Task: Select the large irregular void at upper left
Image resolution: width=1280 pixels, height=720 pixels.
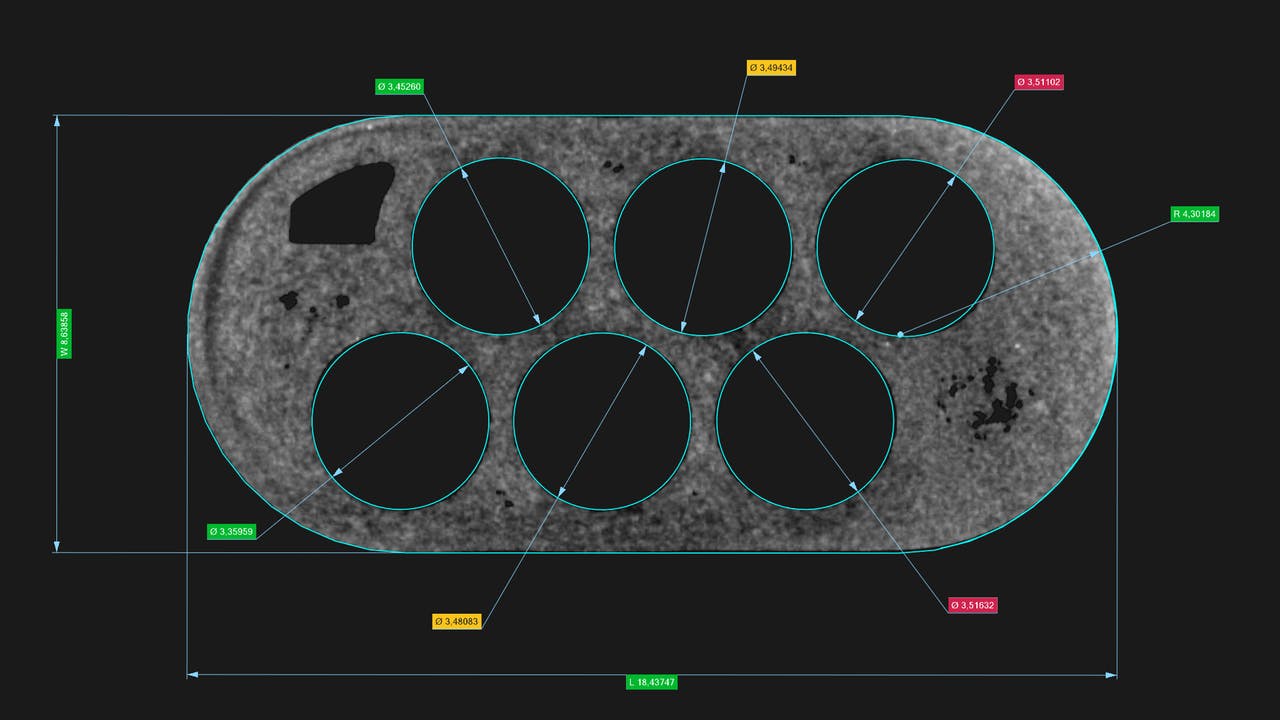Action: [x=338, y=205]
